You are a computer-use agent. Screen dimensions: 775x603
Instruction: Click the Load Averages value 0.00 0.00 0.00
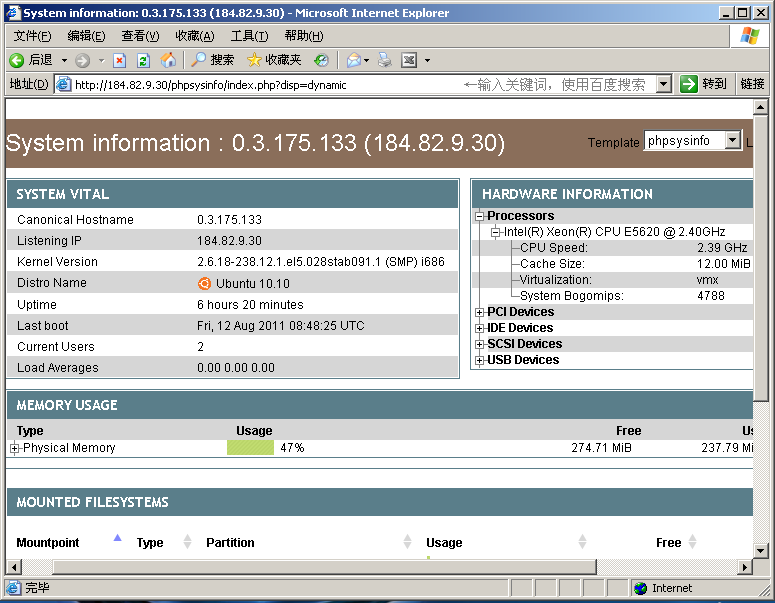point(236,368)
